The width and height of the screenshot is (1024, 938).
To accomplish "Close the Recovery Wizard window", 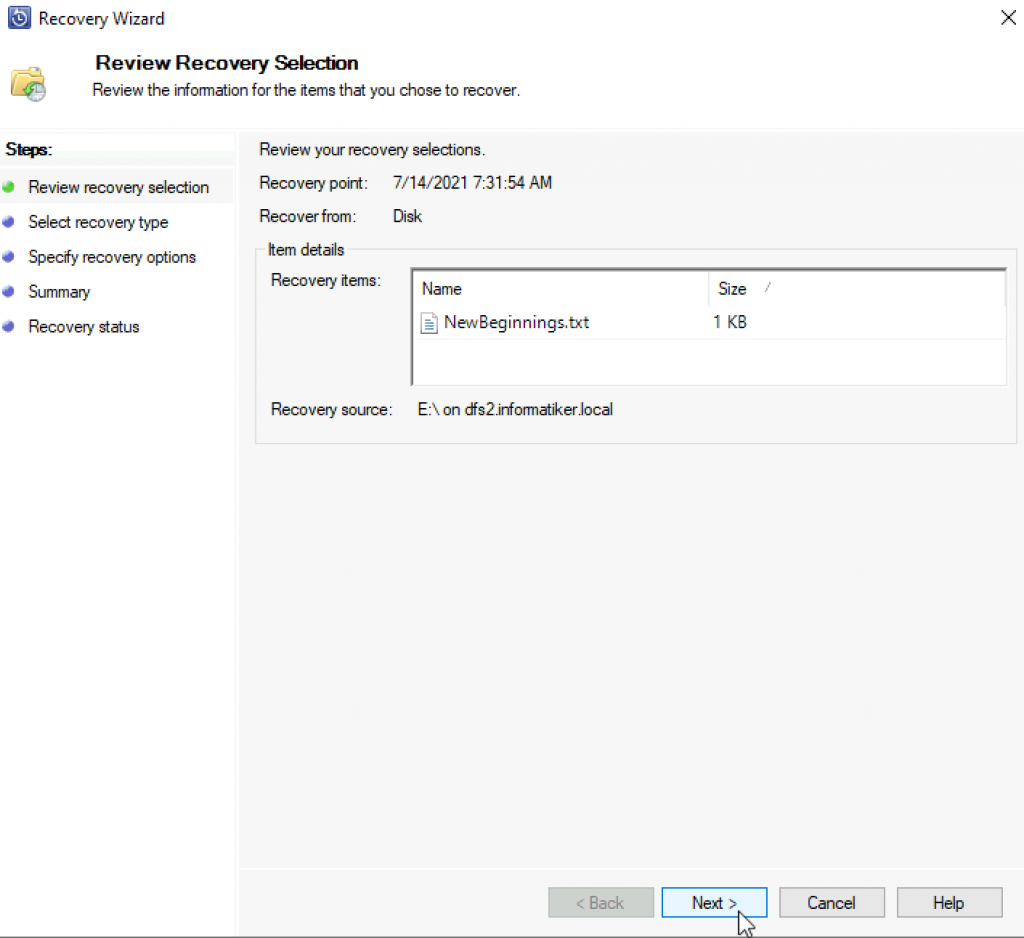I will click(x=1008, y=18).
